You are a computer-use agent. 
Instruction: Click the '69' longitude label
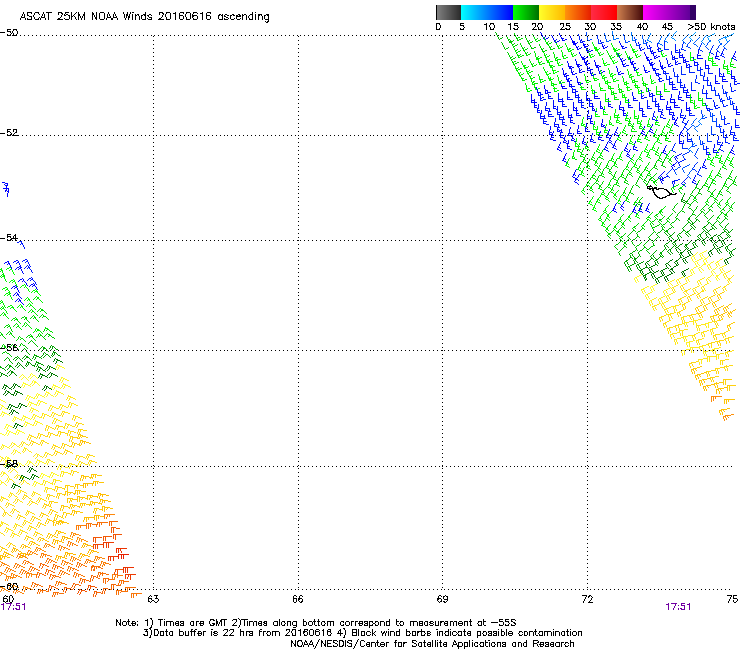442,599
